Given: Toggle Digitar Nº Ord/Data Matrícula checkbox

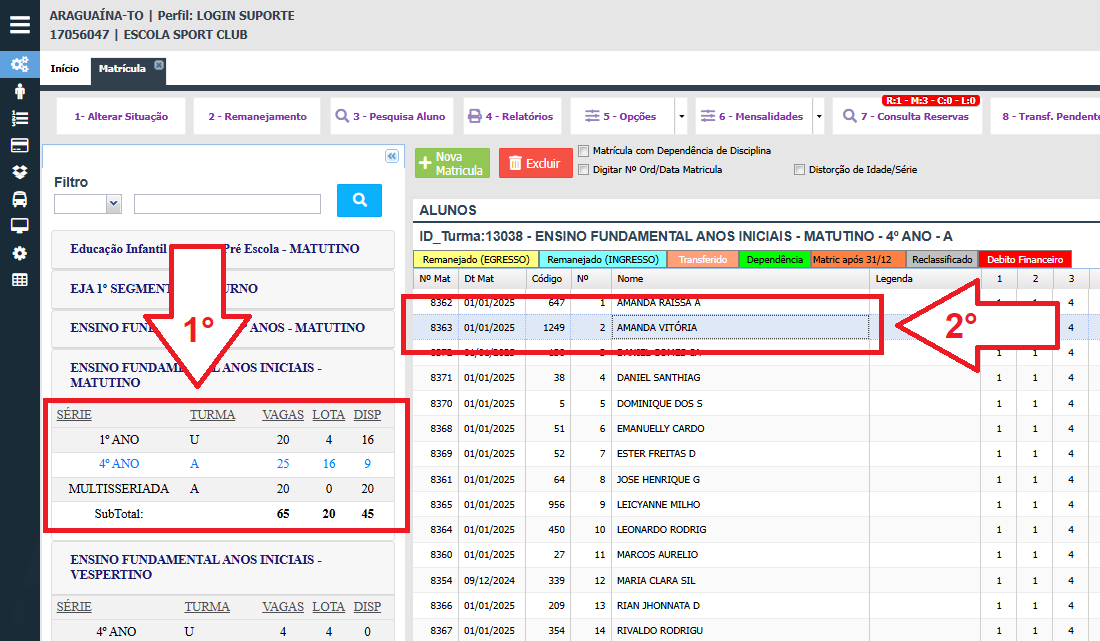Looking at the screenshot, I should pos(584,170).
